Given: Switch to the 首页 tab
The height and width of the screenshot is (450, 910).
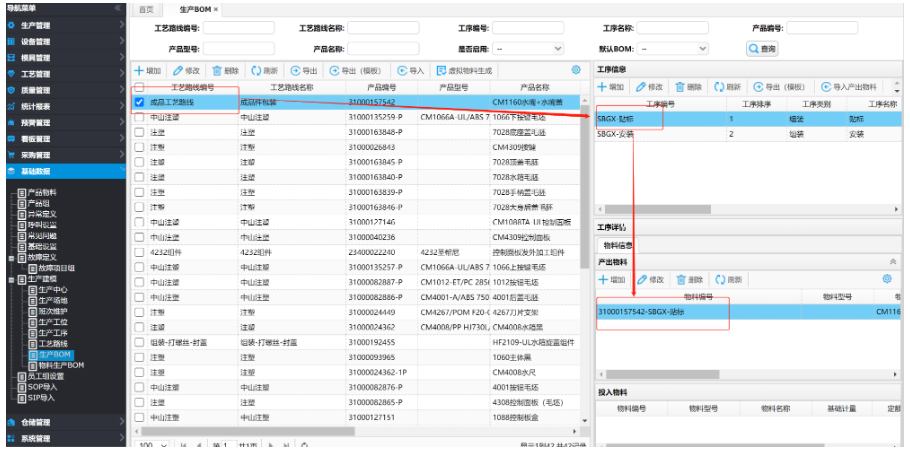Looking at the screenshot, I should coord(147,9).
